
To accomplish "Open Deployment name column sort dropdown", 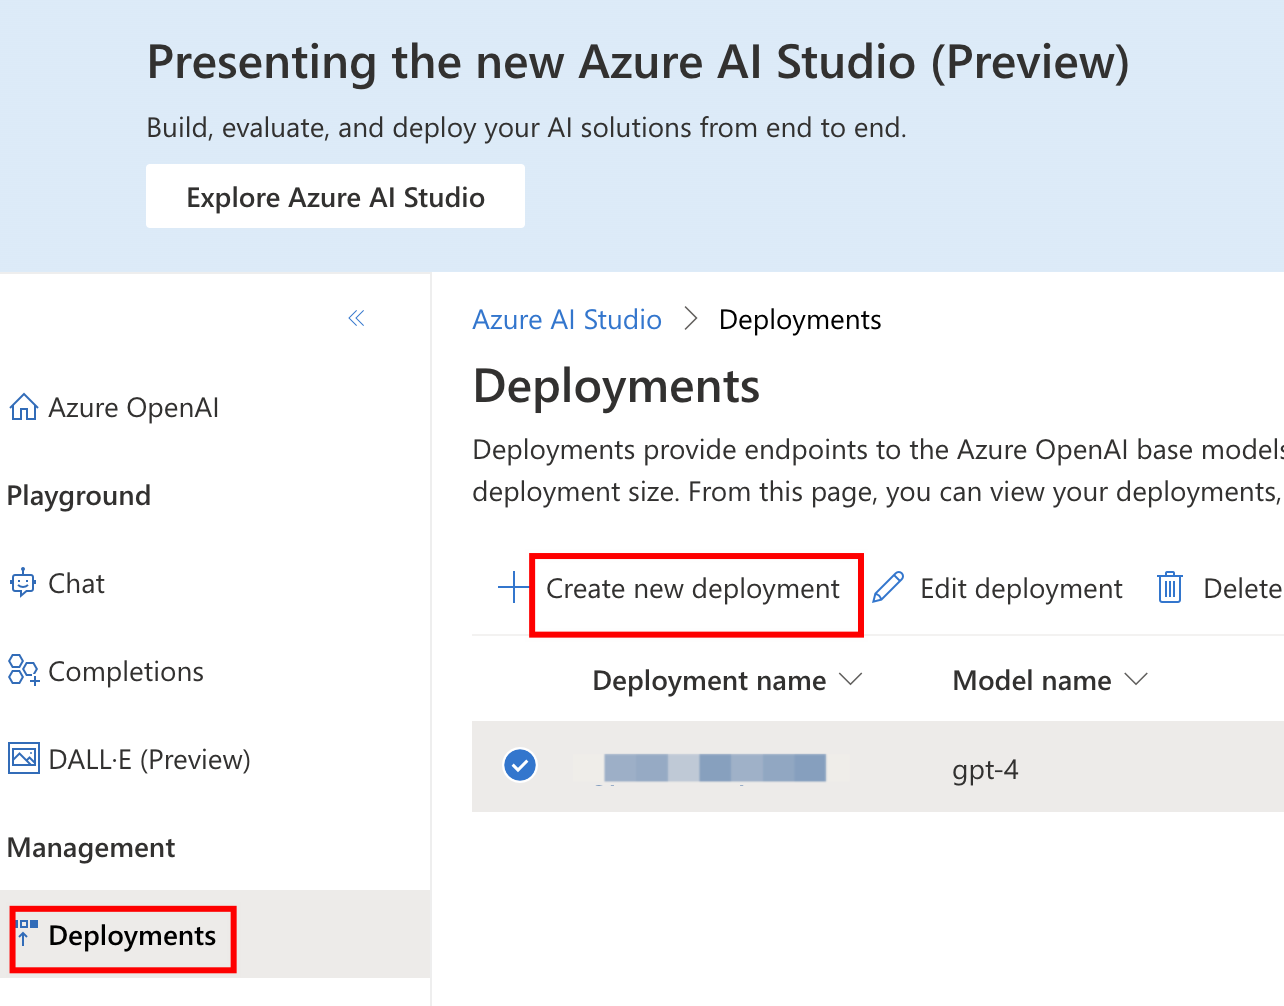I will (851, 680).
